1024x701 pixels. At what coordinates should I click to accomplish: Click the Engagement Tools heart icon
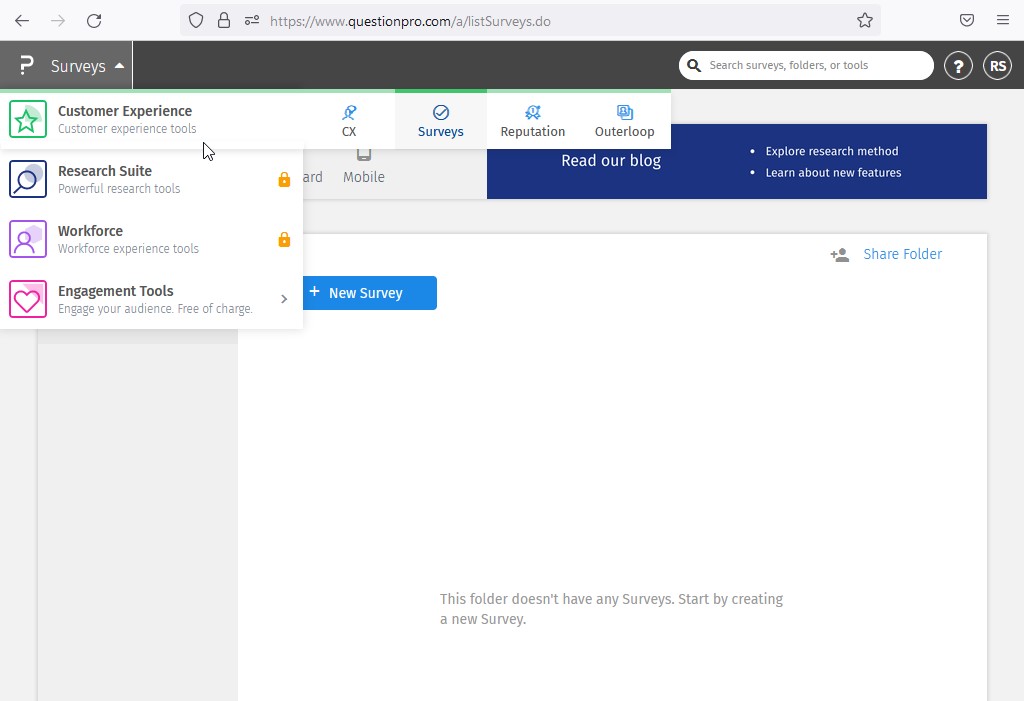pos(28,300)
